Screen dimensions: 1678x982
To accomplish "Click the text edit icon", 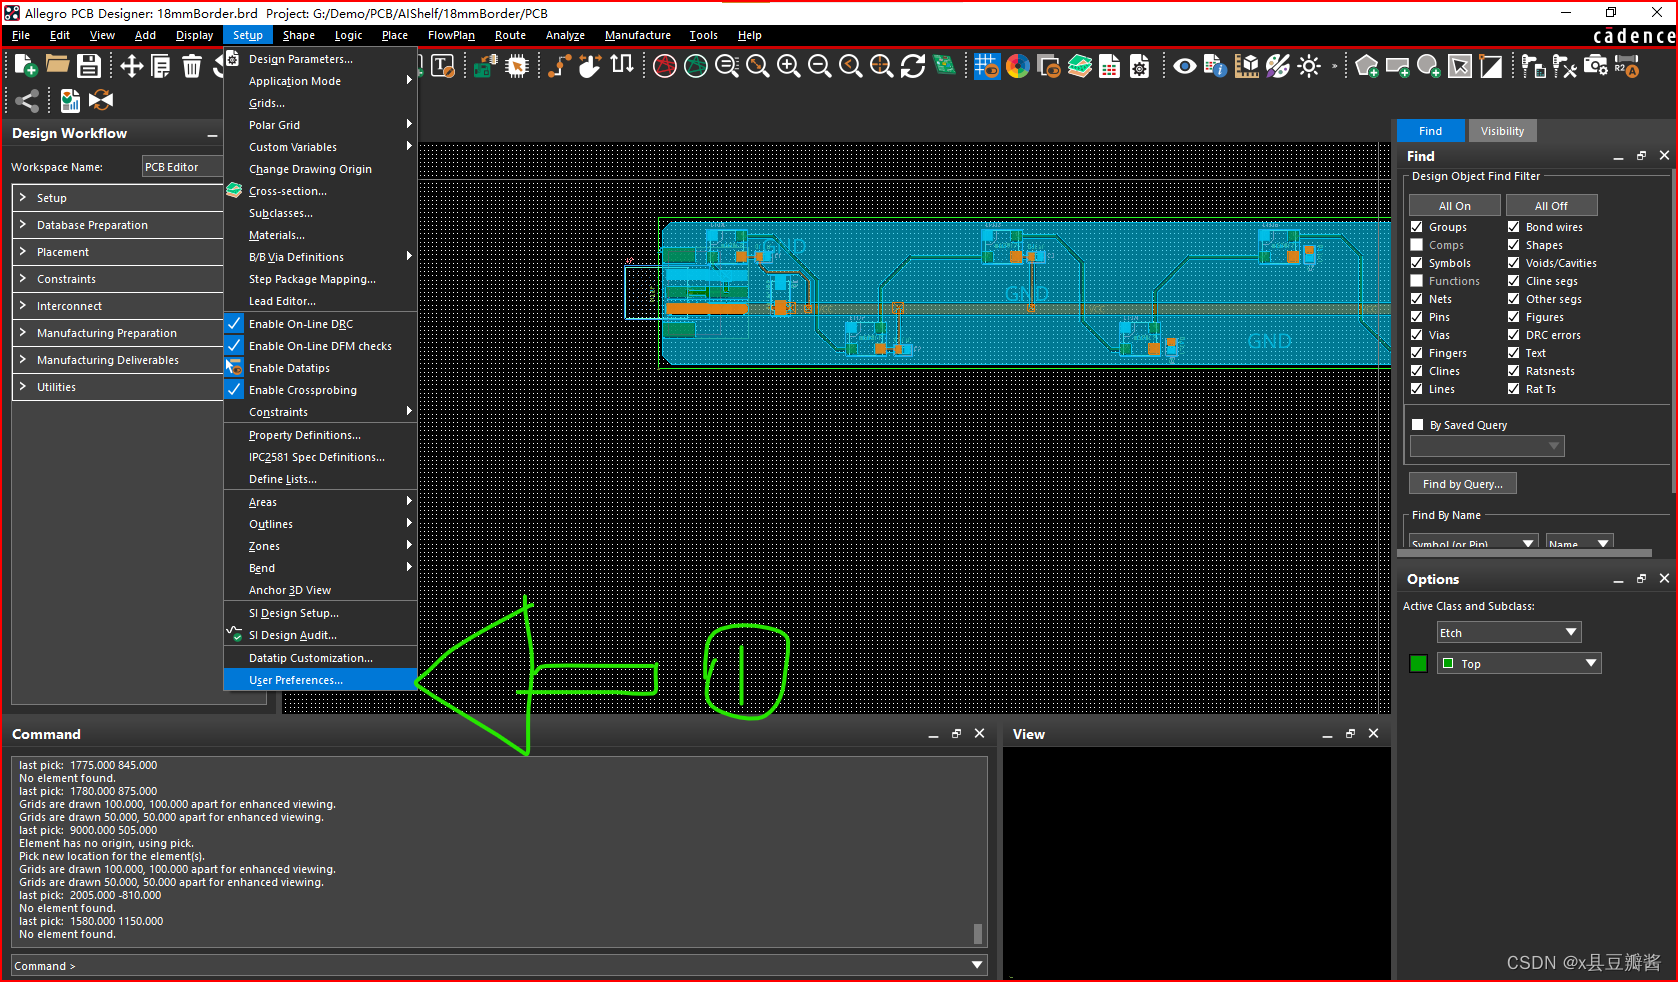I will tap(443, 66).
